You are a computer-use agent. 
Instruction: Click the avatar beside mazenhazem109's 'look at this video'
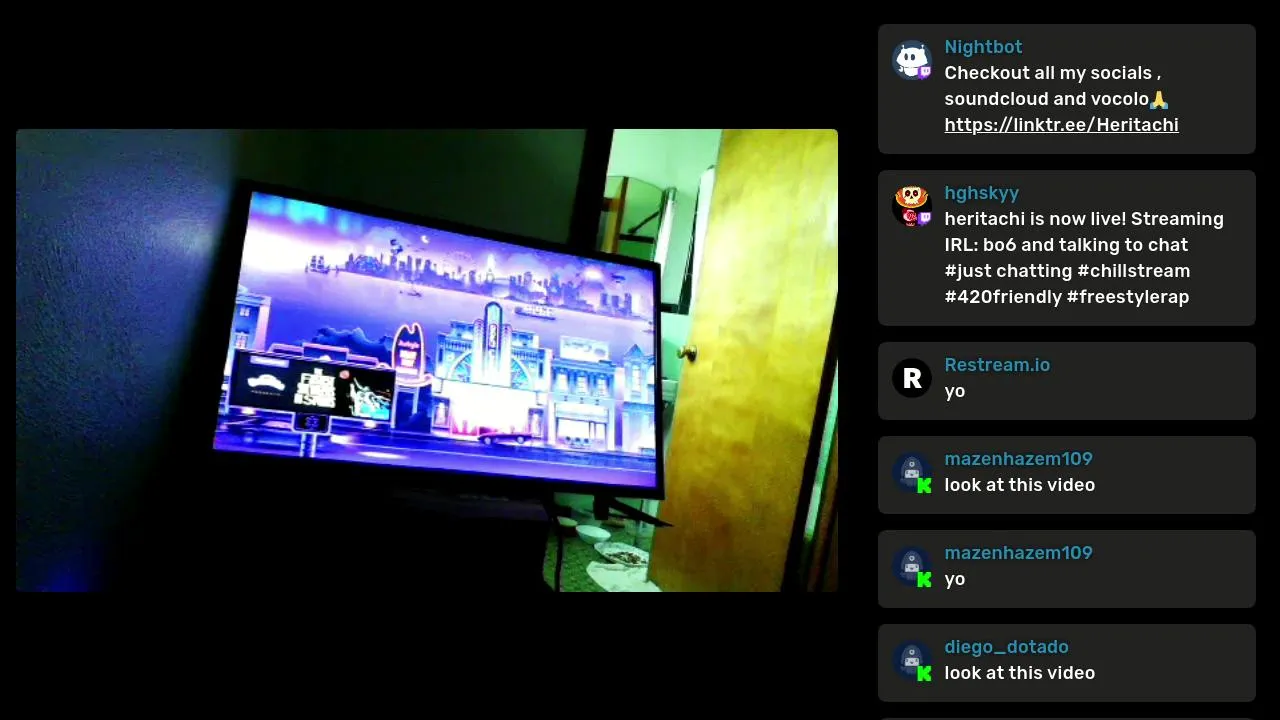(912, 473)
